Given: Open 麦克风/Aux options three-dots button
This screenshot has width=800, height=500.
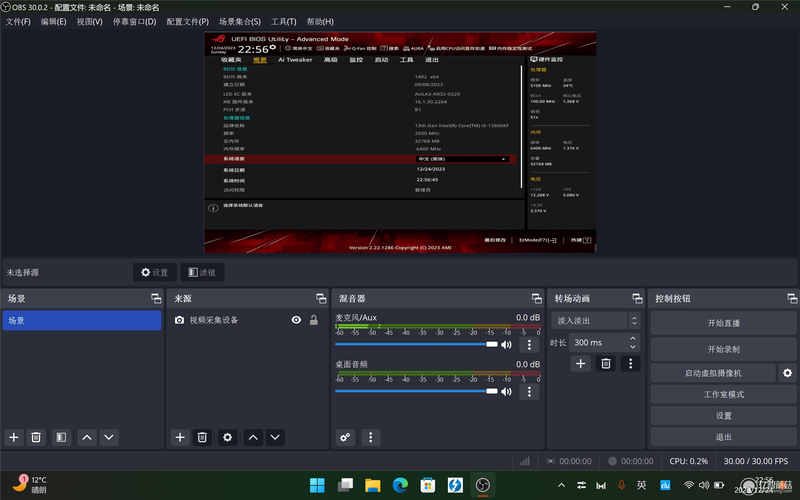Looking at the screenshot, I should 529,344.
